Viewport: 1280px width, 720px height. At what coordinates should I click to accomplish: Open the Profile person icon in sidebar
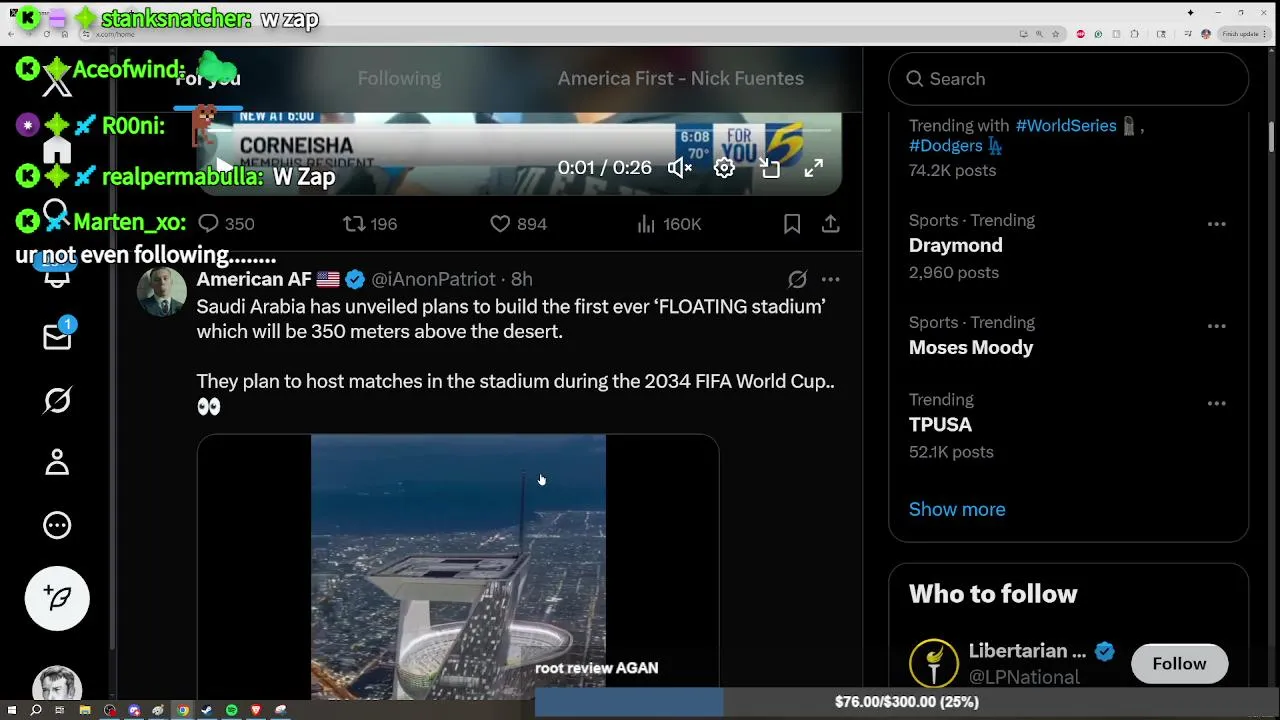click(x=57, y=462)
